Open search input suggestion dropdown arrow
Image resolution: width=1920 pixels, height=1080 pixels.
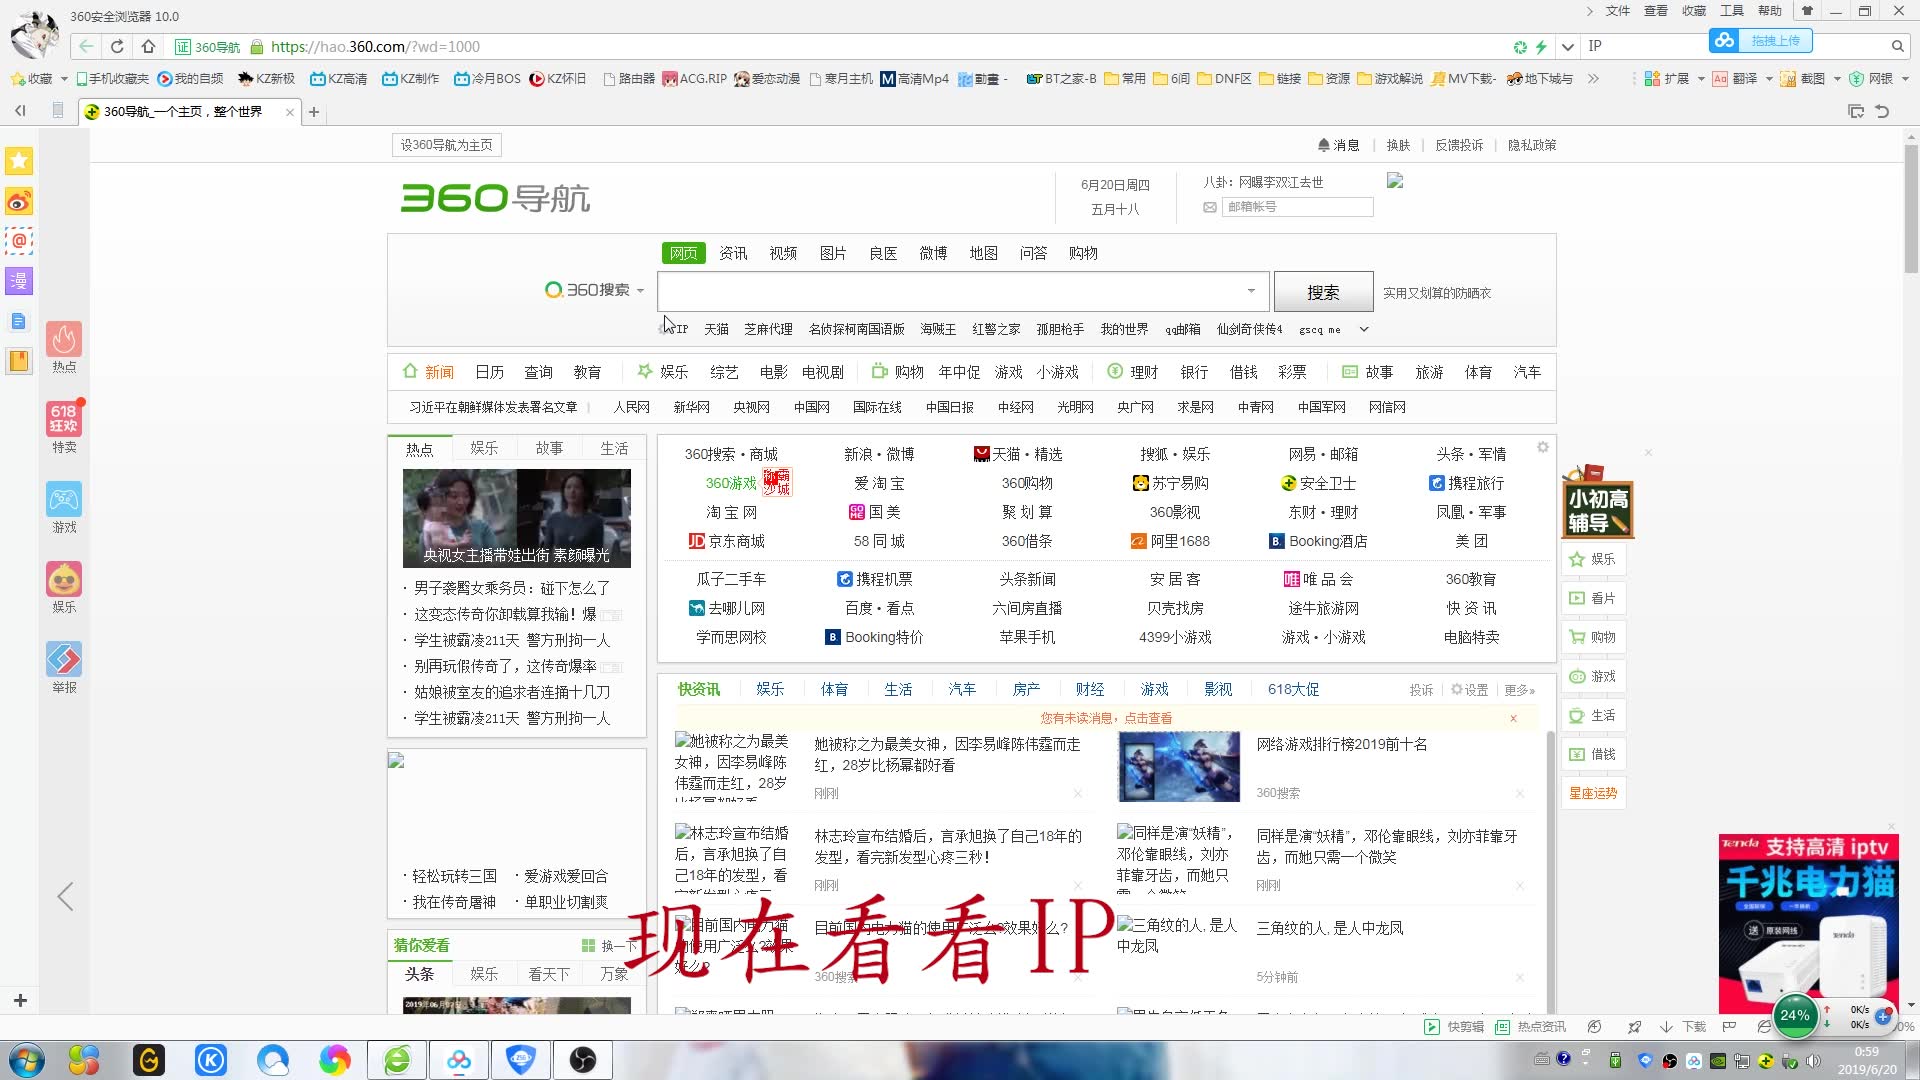point(1251,291)
